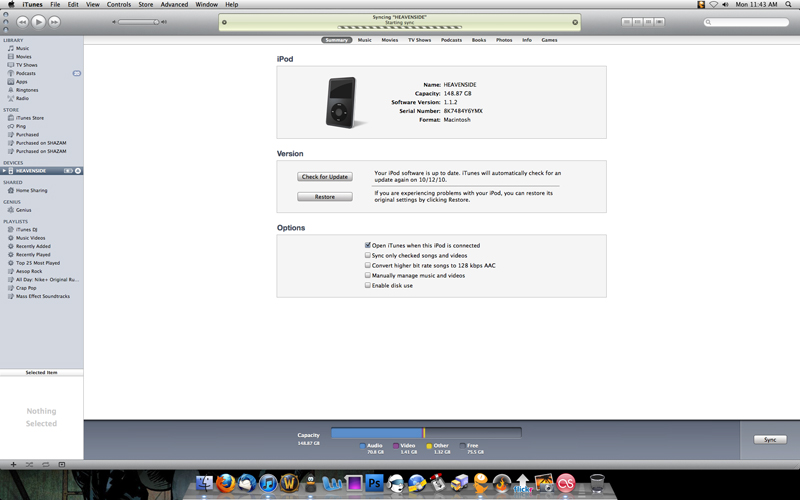The image size is (800, 500).
Task: Switch to the Music tab
Action: click(365, 40)
